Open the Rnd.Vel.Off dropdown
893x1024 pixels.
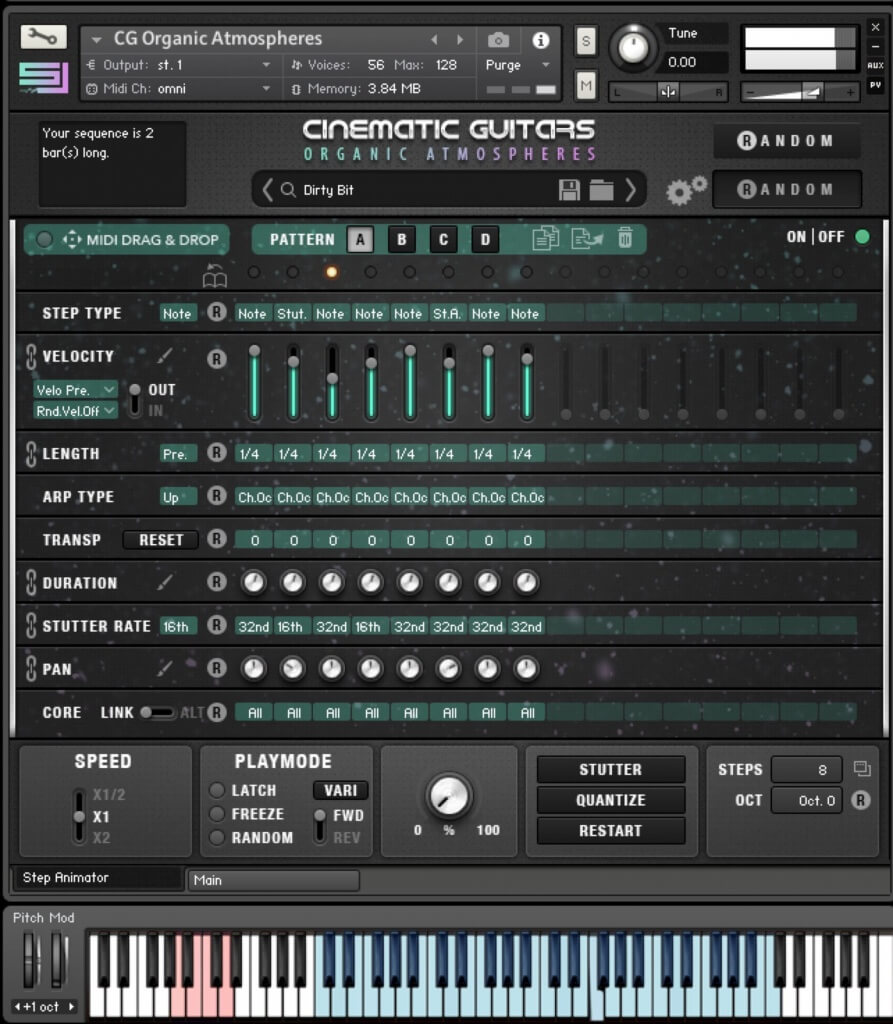pos(75,410)
